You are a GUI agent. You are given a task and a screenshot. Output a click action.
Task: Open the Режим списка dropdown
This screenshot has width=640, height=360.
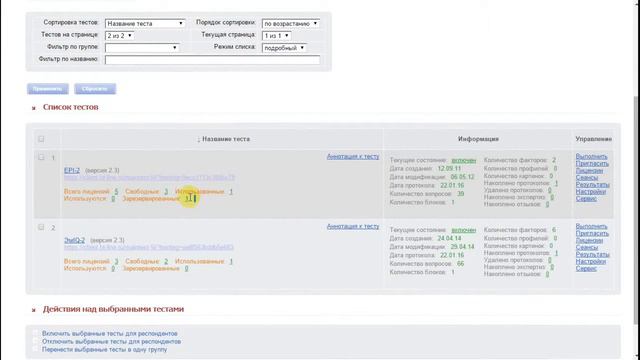point(284,48)
